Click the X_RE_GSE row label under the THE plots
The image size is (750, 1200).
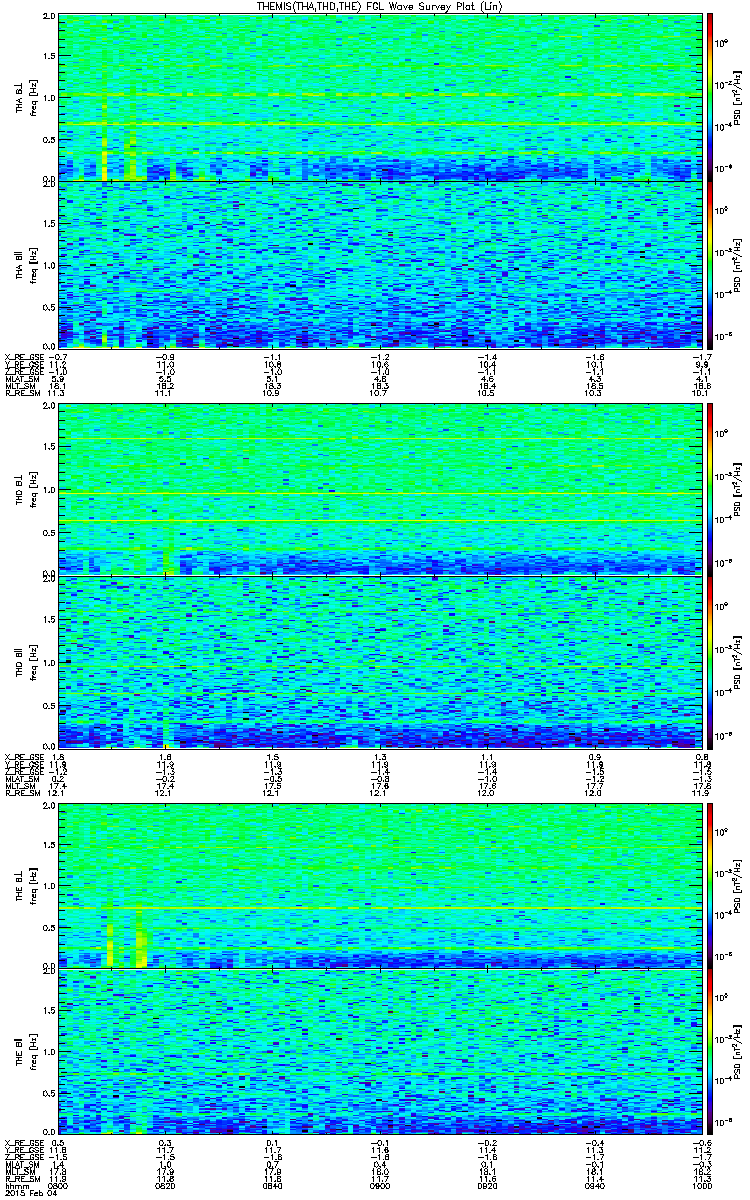point(25,1141)
